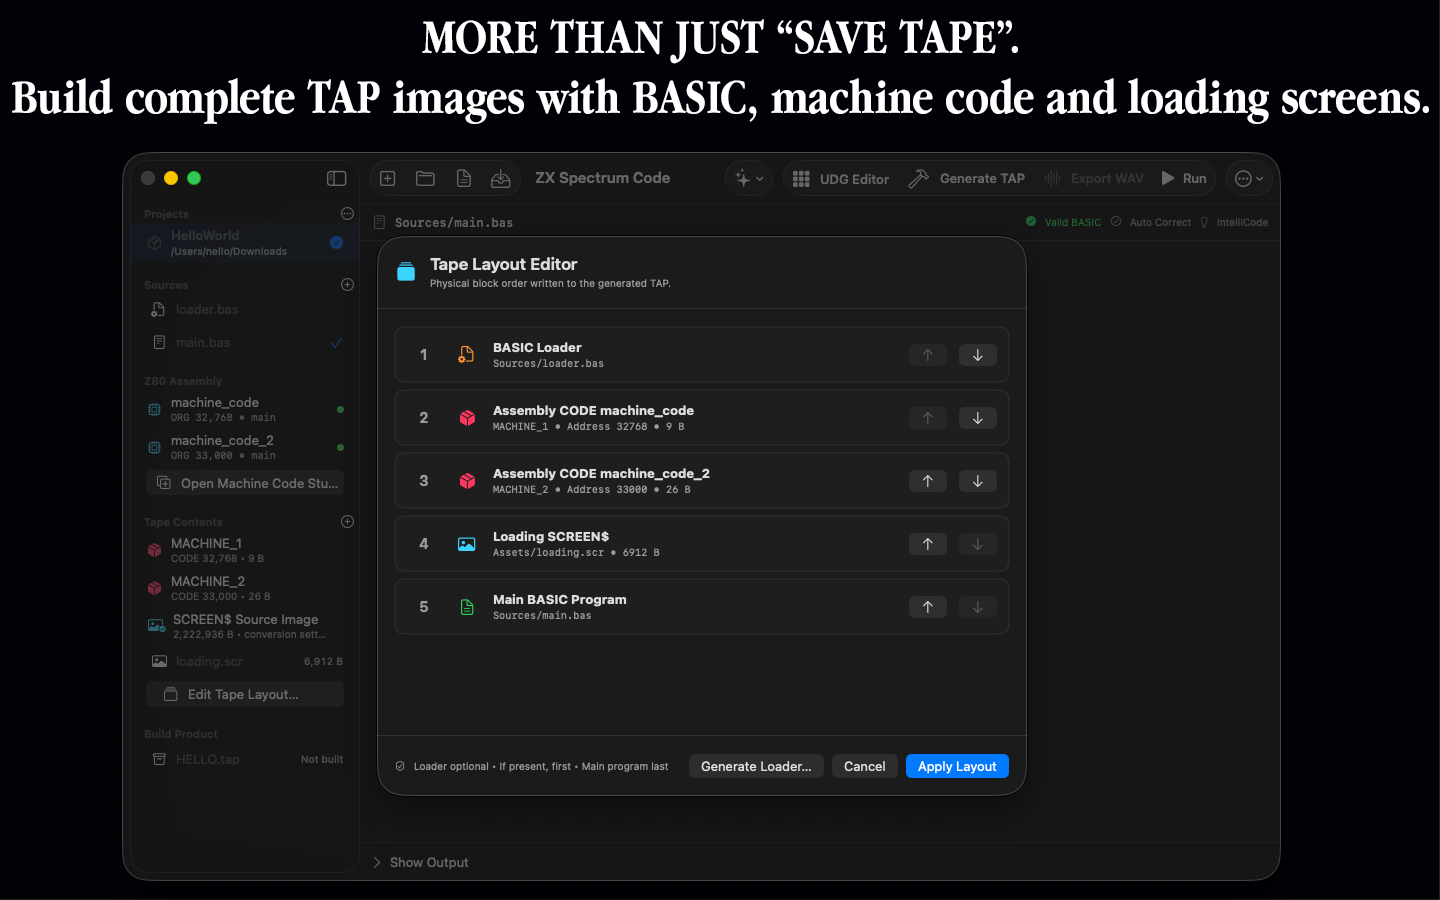Viewport: 1440px width, 900px height.
Task: Click the yellow minimize window button
Action: pyautogui.click(x=171, y=178)
